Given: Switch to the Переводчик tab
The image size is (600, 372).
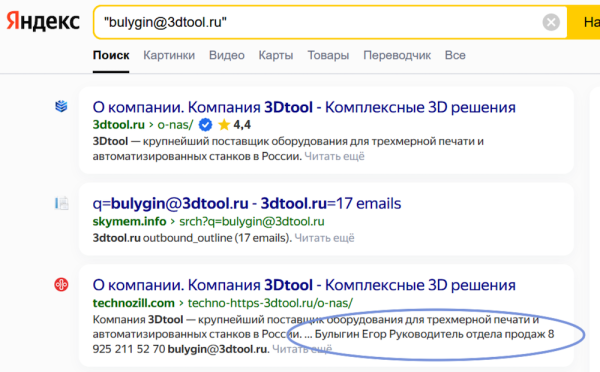Looking at the screenshot, I should click(397, 55).
